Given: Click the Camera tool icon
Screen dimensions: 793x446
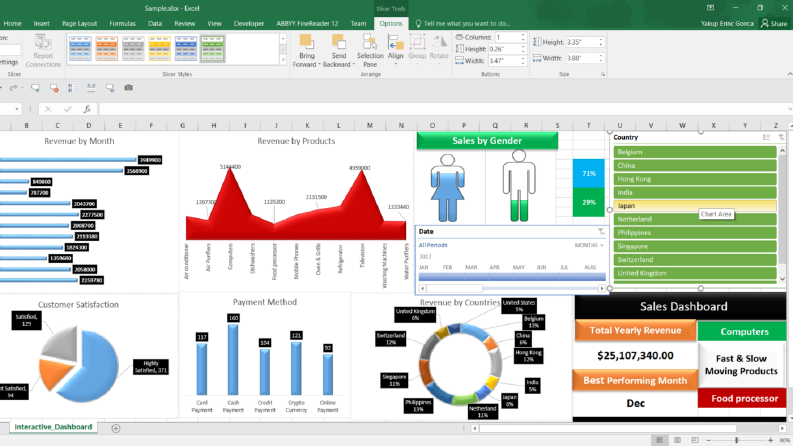Looking at the screenshot, I should pos(128,88).
